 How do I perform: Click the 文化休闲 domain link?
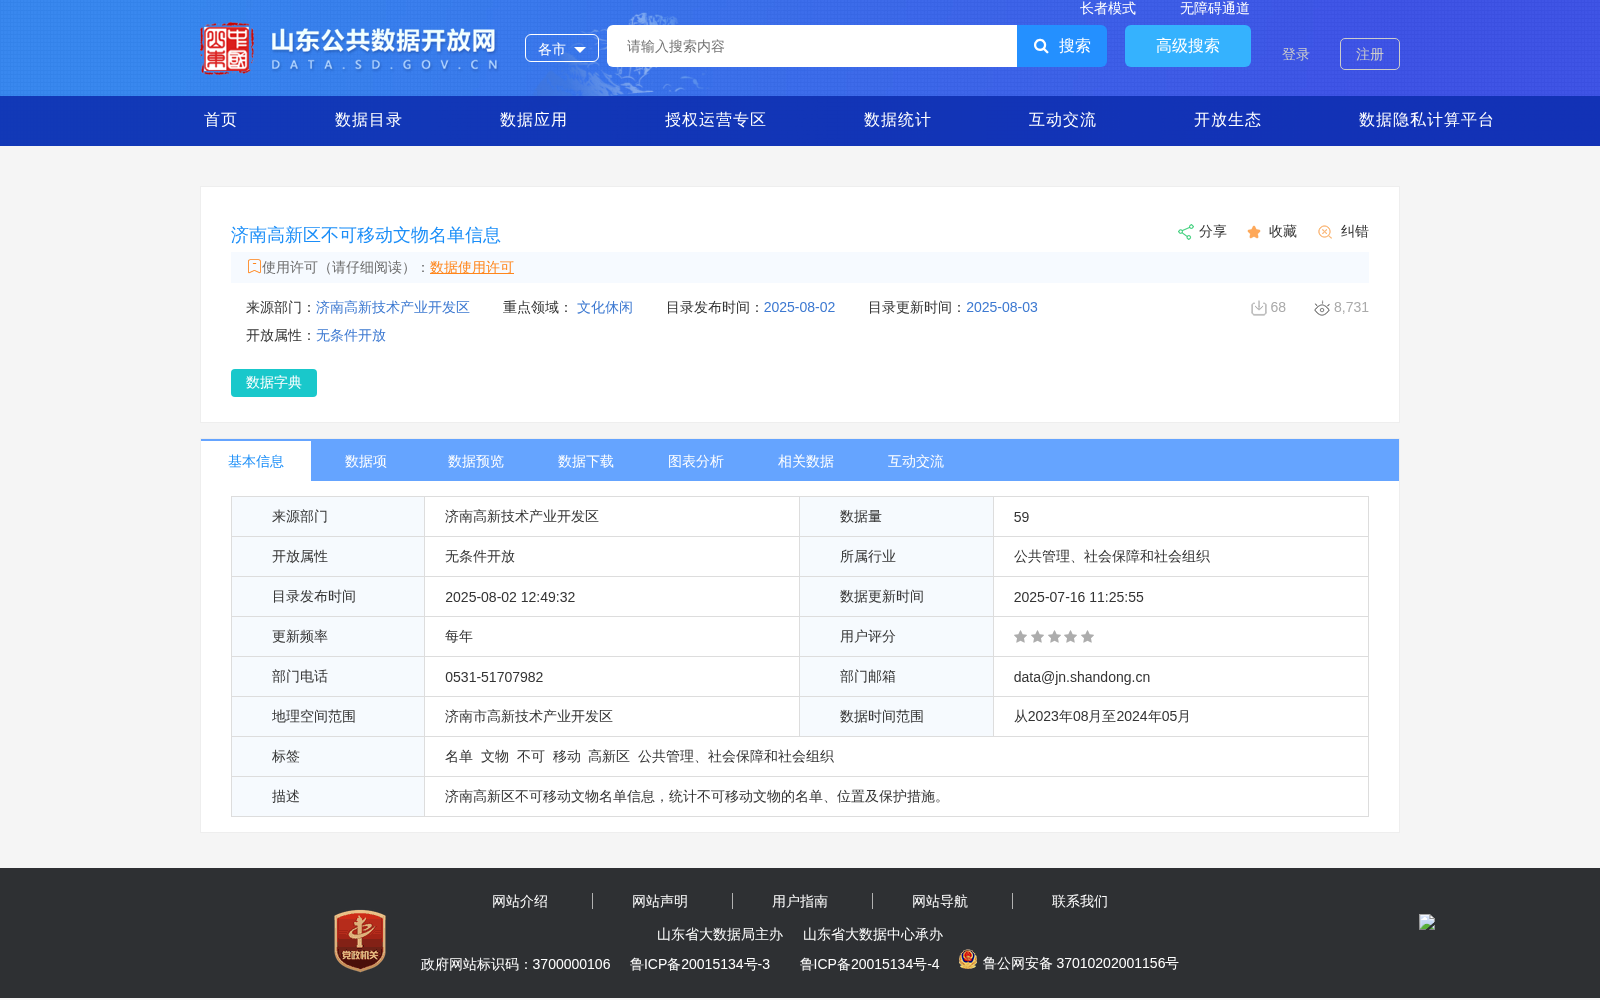[605, 307]
